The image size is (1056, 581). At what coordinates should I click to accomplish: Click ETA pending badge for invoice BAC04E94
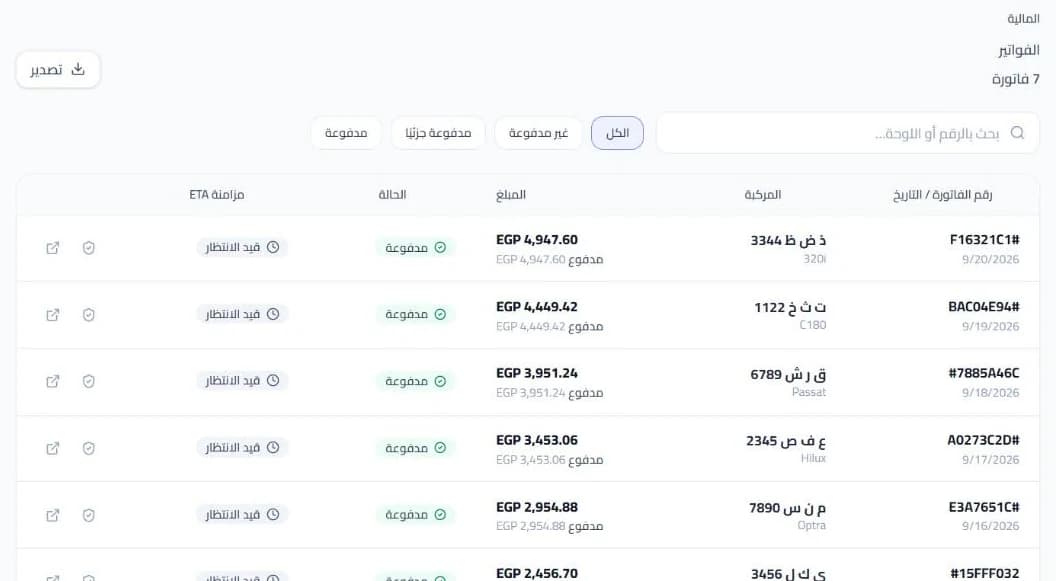coord(242,314)
